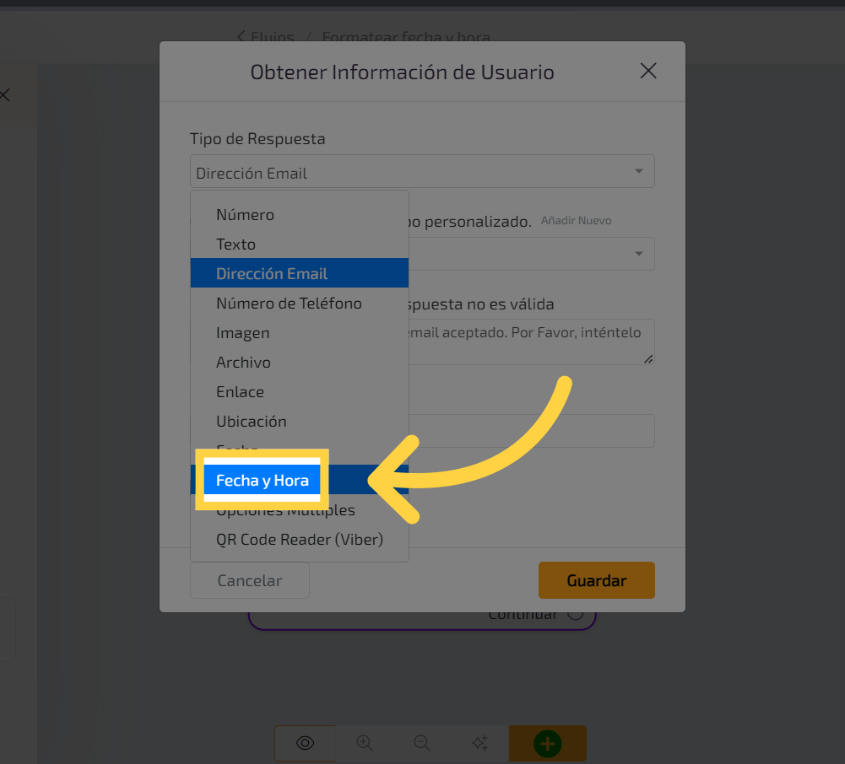Expand the custom field dropdown arrow
Viewport: 845px width, 764px height.
pos(638,254)
